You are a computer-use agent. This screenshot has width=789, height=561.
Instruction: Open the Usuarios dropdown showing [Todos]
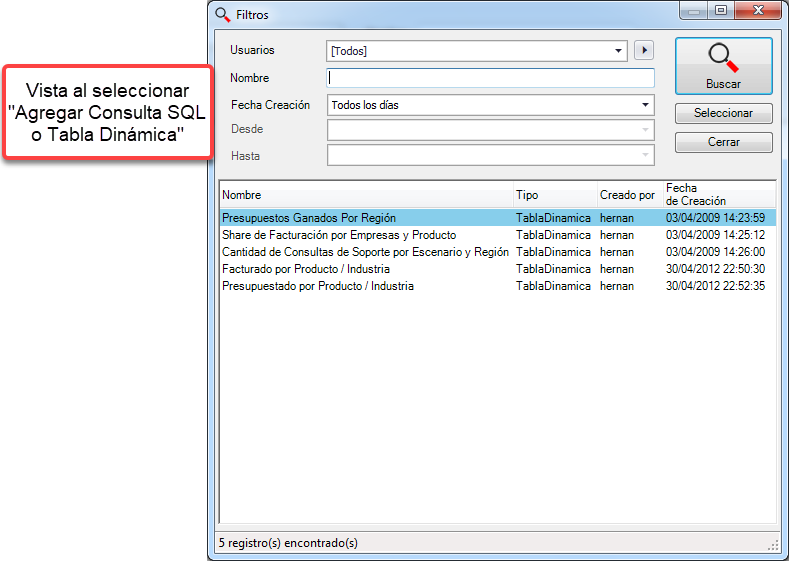[x=477, y=51]
